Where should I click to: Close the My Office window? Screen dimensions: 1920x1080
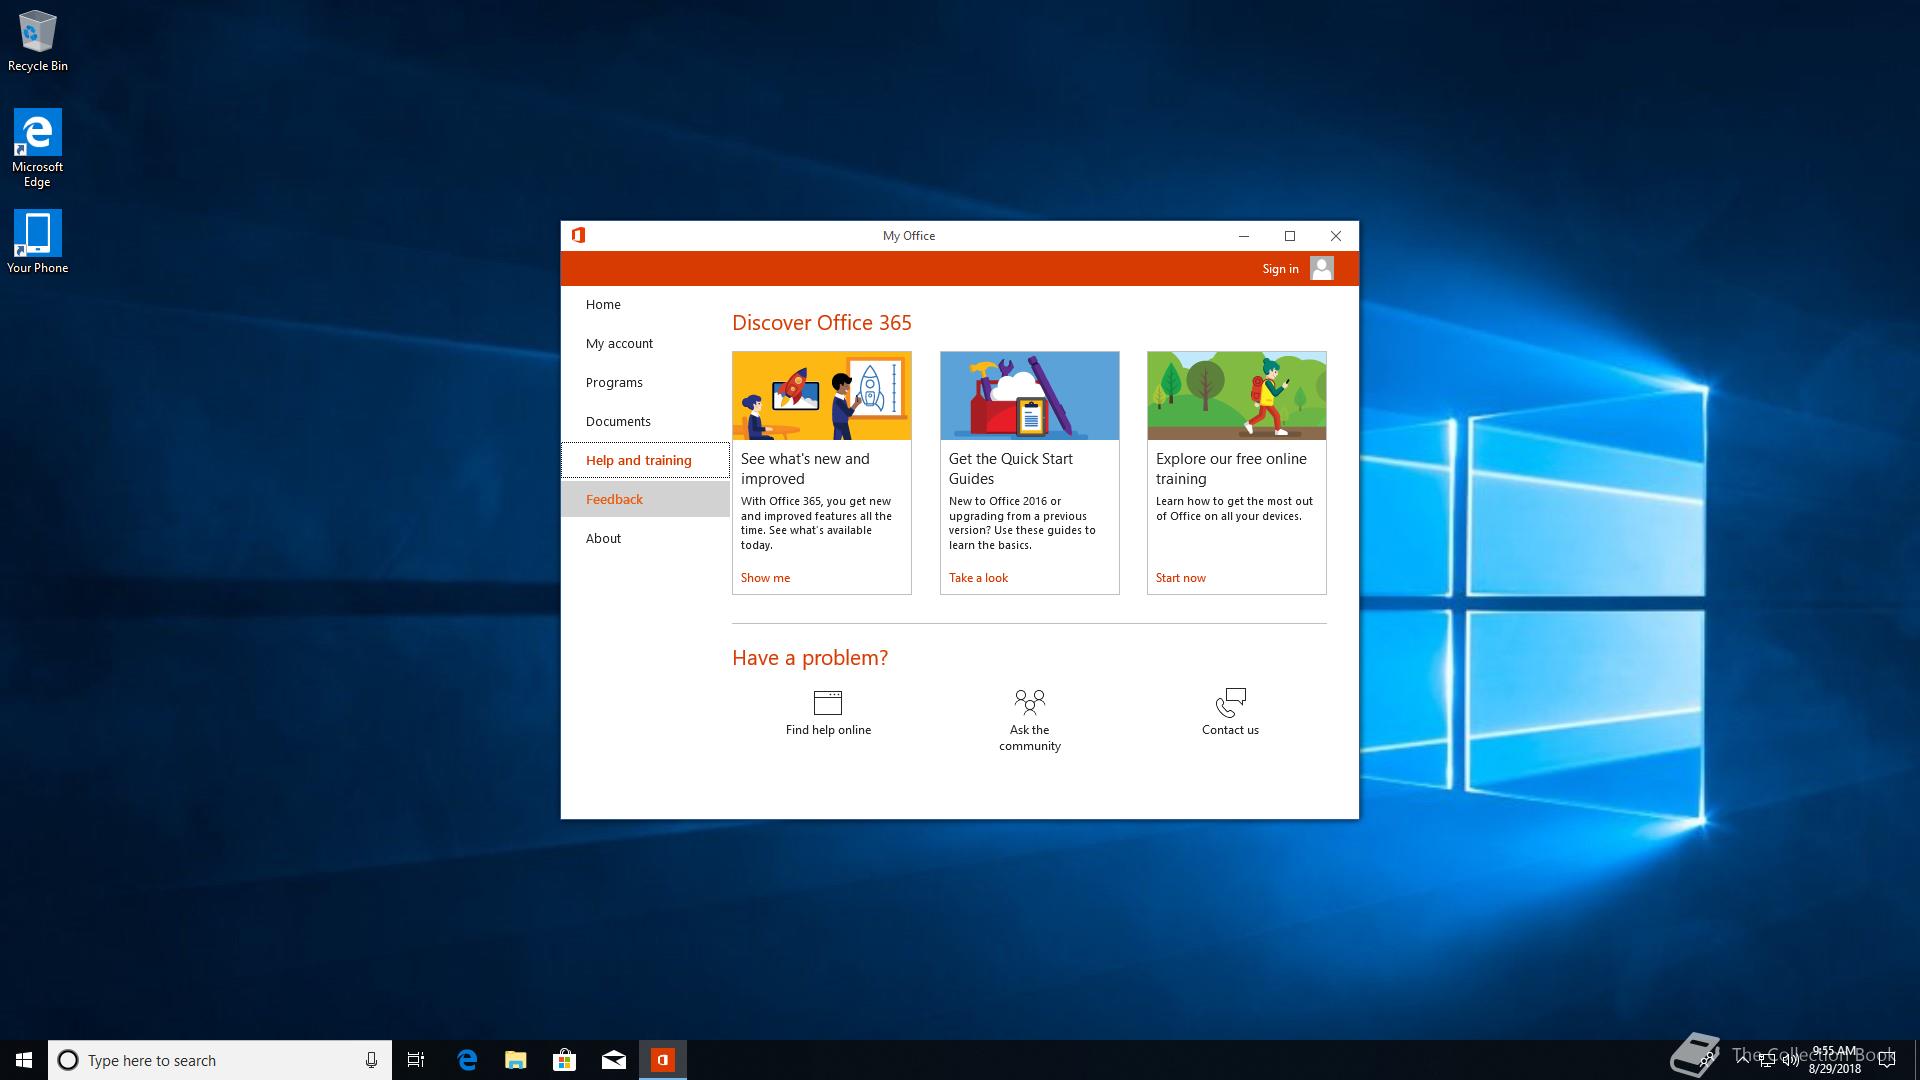(x=1336, y=236)
